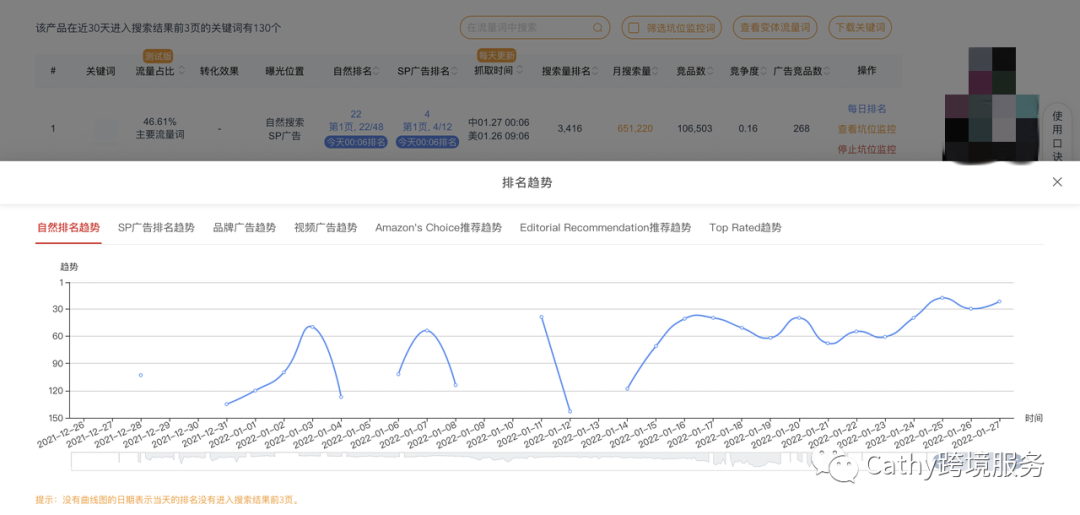Image resolution: width=1080 pixels, height=515 pixels.
Task: Open Amazon's Choice推荐趋势 tab
Action: tap(439, 228)
